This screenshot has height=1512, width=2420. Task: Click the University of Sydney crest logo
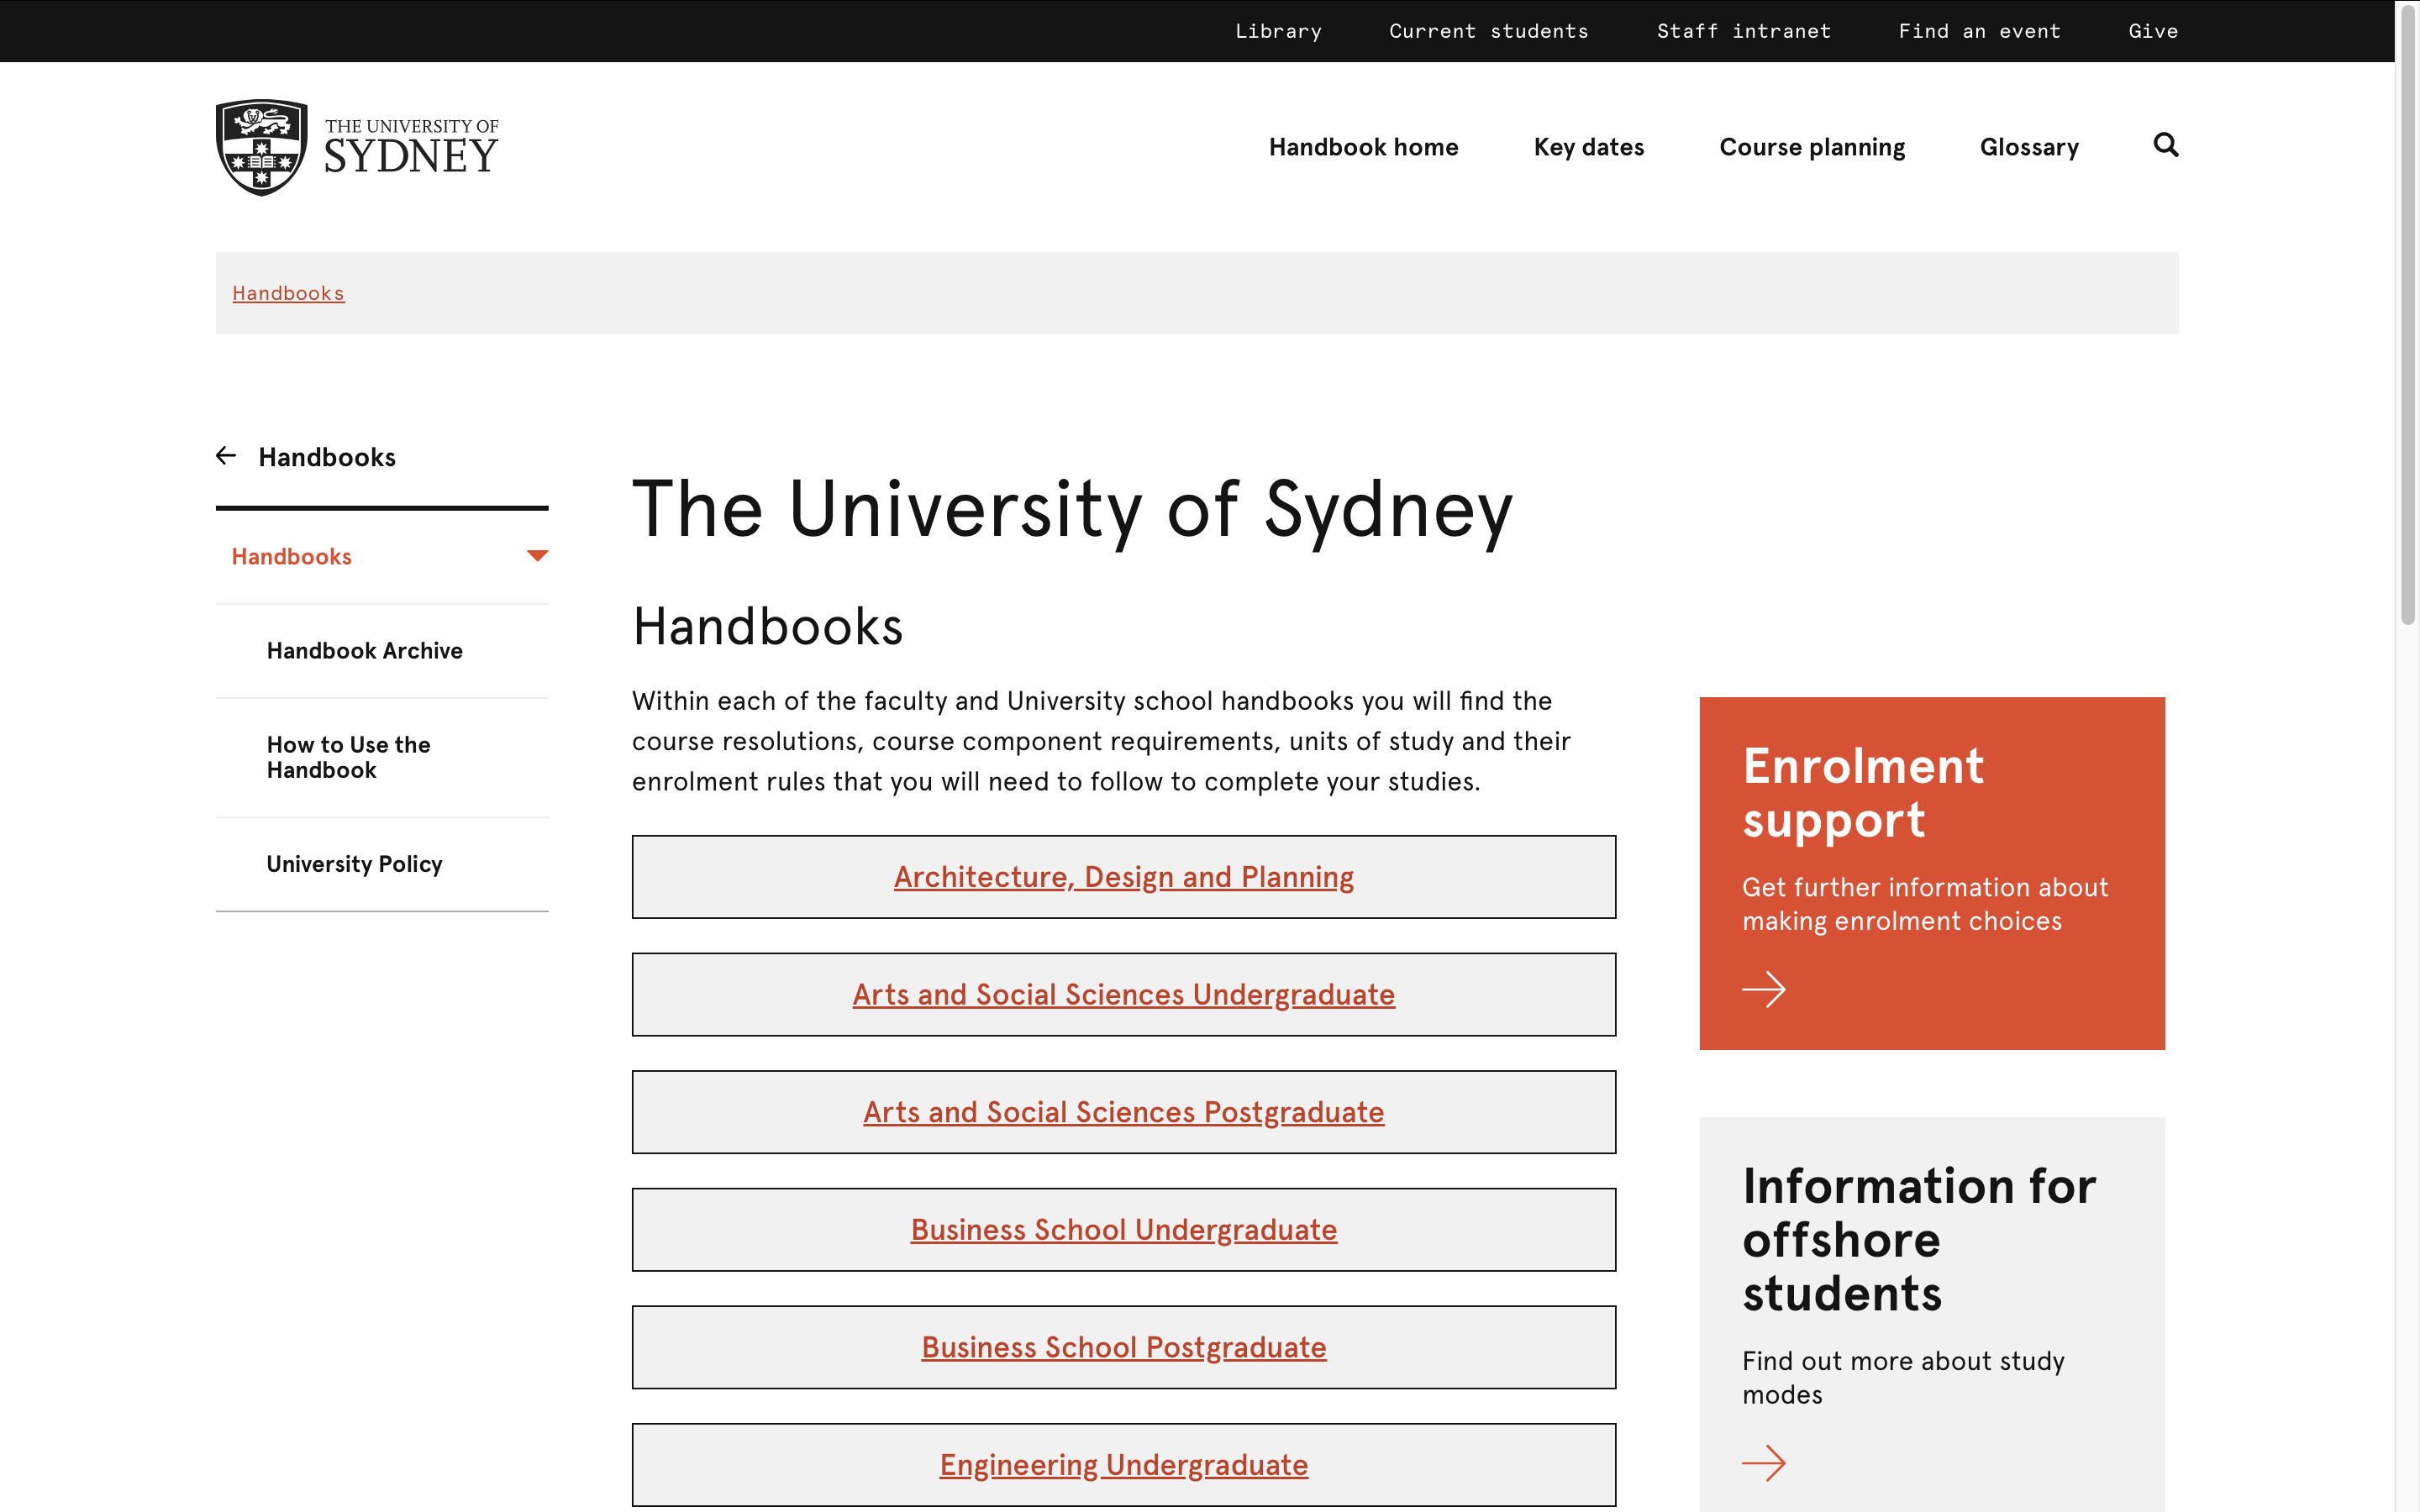pyautogui.click(x=262, y=147)
